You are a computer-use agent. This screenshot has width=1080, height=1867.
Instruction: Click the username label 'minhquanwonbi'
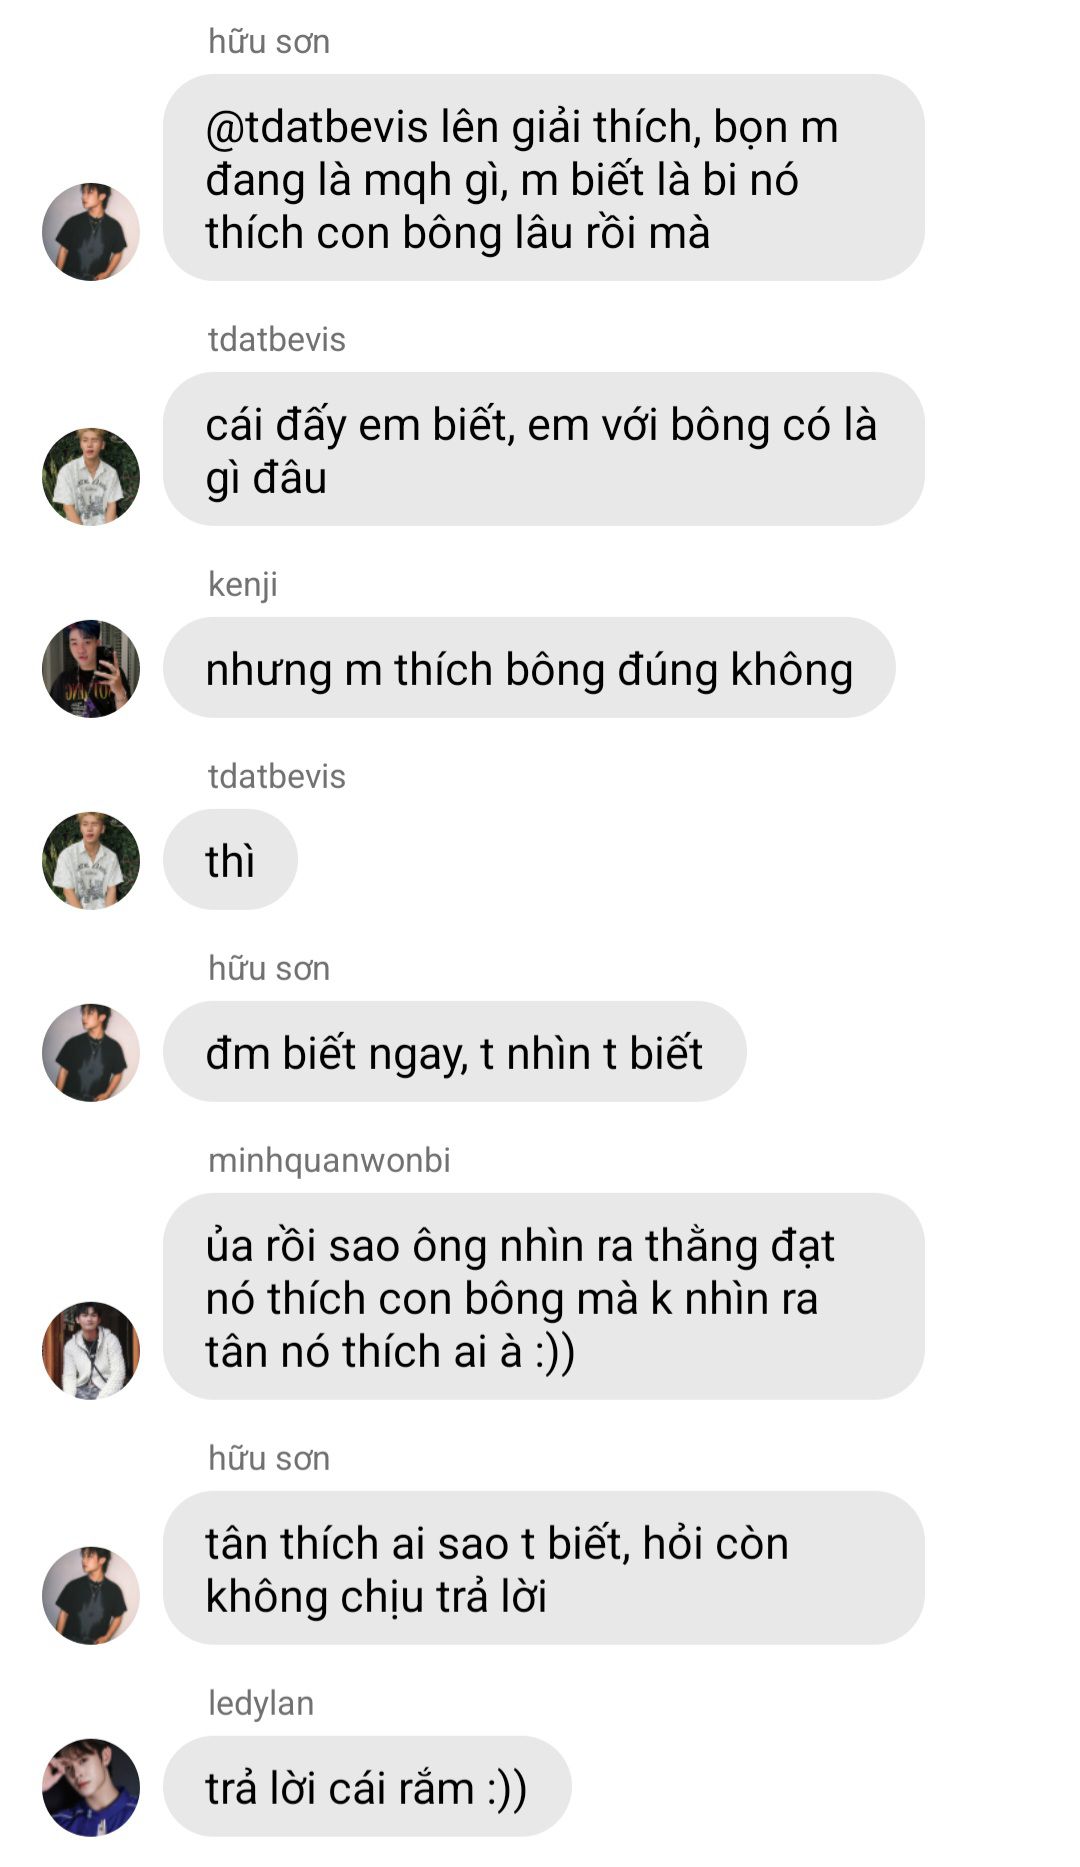[x=329, y=1160]
